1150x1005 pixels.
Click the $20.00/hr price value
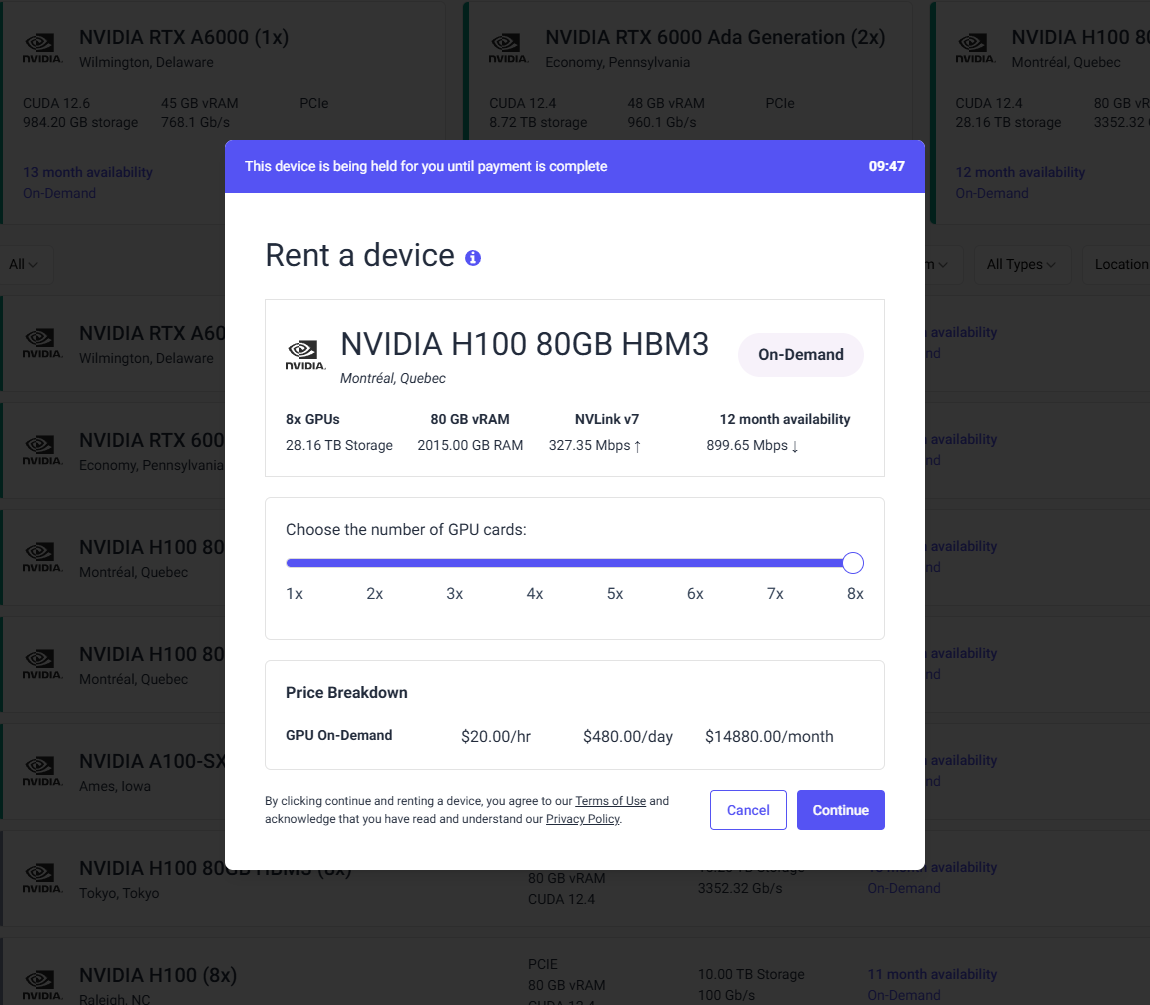coord(496,737)
